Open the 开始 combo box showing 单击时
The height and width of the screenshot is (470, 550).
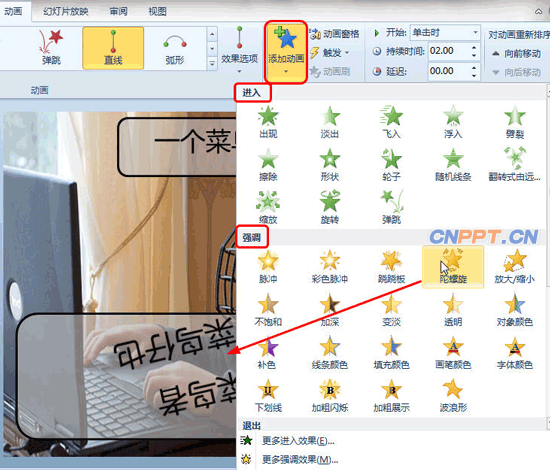pyautogui.click(x=445, y=33)
